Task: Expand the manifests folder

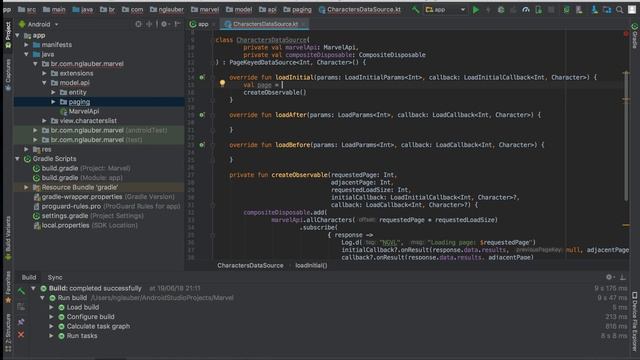Action: [x=27, y=45]
